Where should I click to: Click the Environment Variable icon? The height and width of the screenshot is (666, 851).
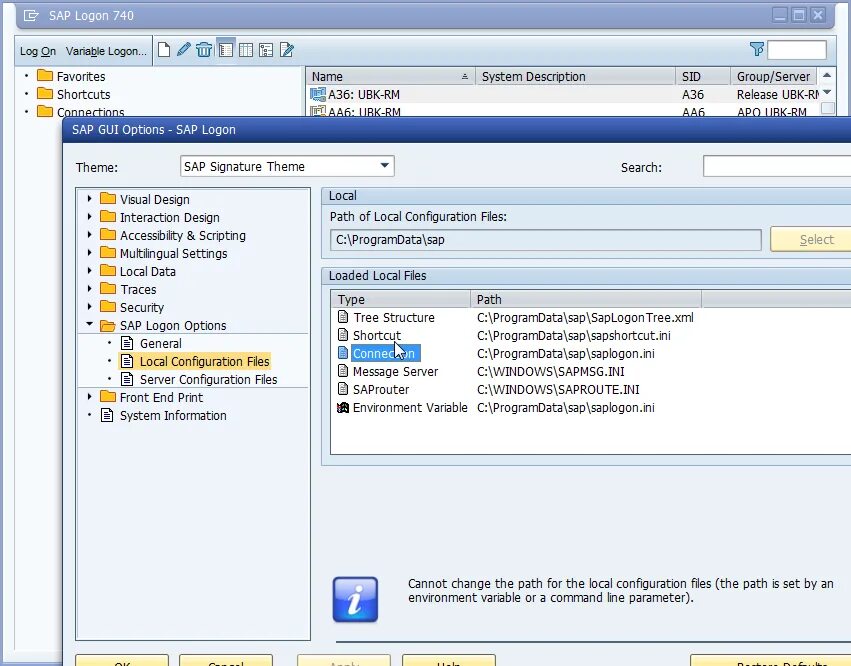(343, 407)
